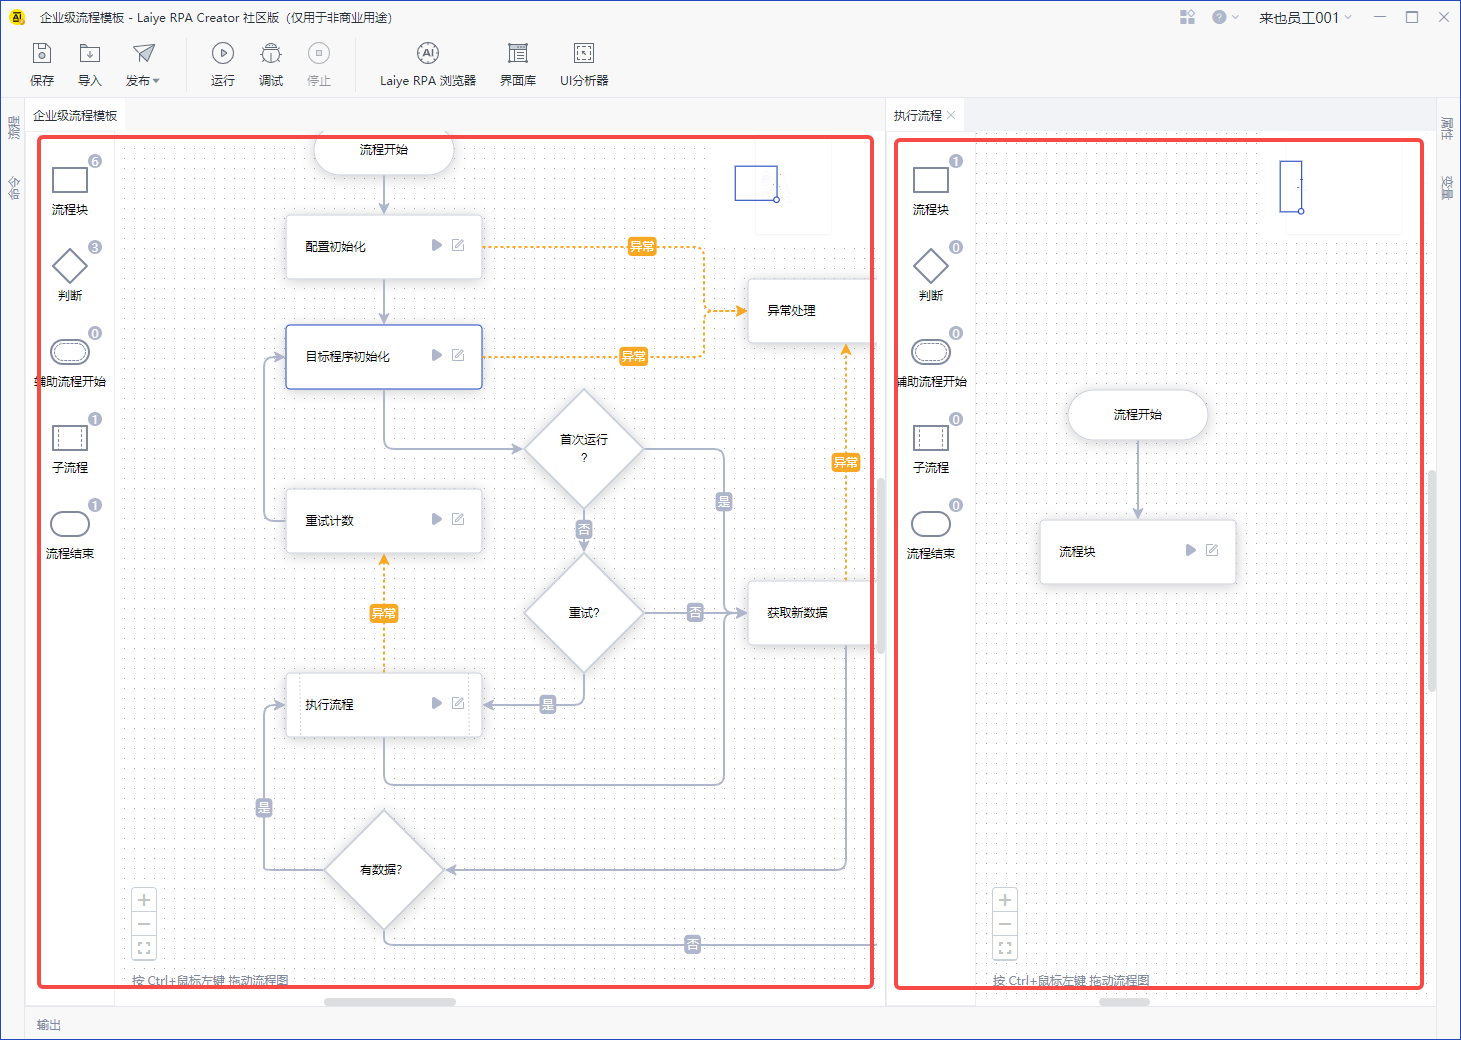This screenshot has width=1461, height=1040.
Task: Click the left canvas minimap thumbnail
Action: 757,184
